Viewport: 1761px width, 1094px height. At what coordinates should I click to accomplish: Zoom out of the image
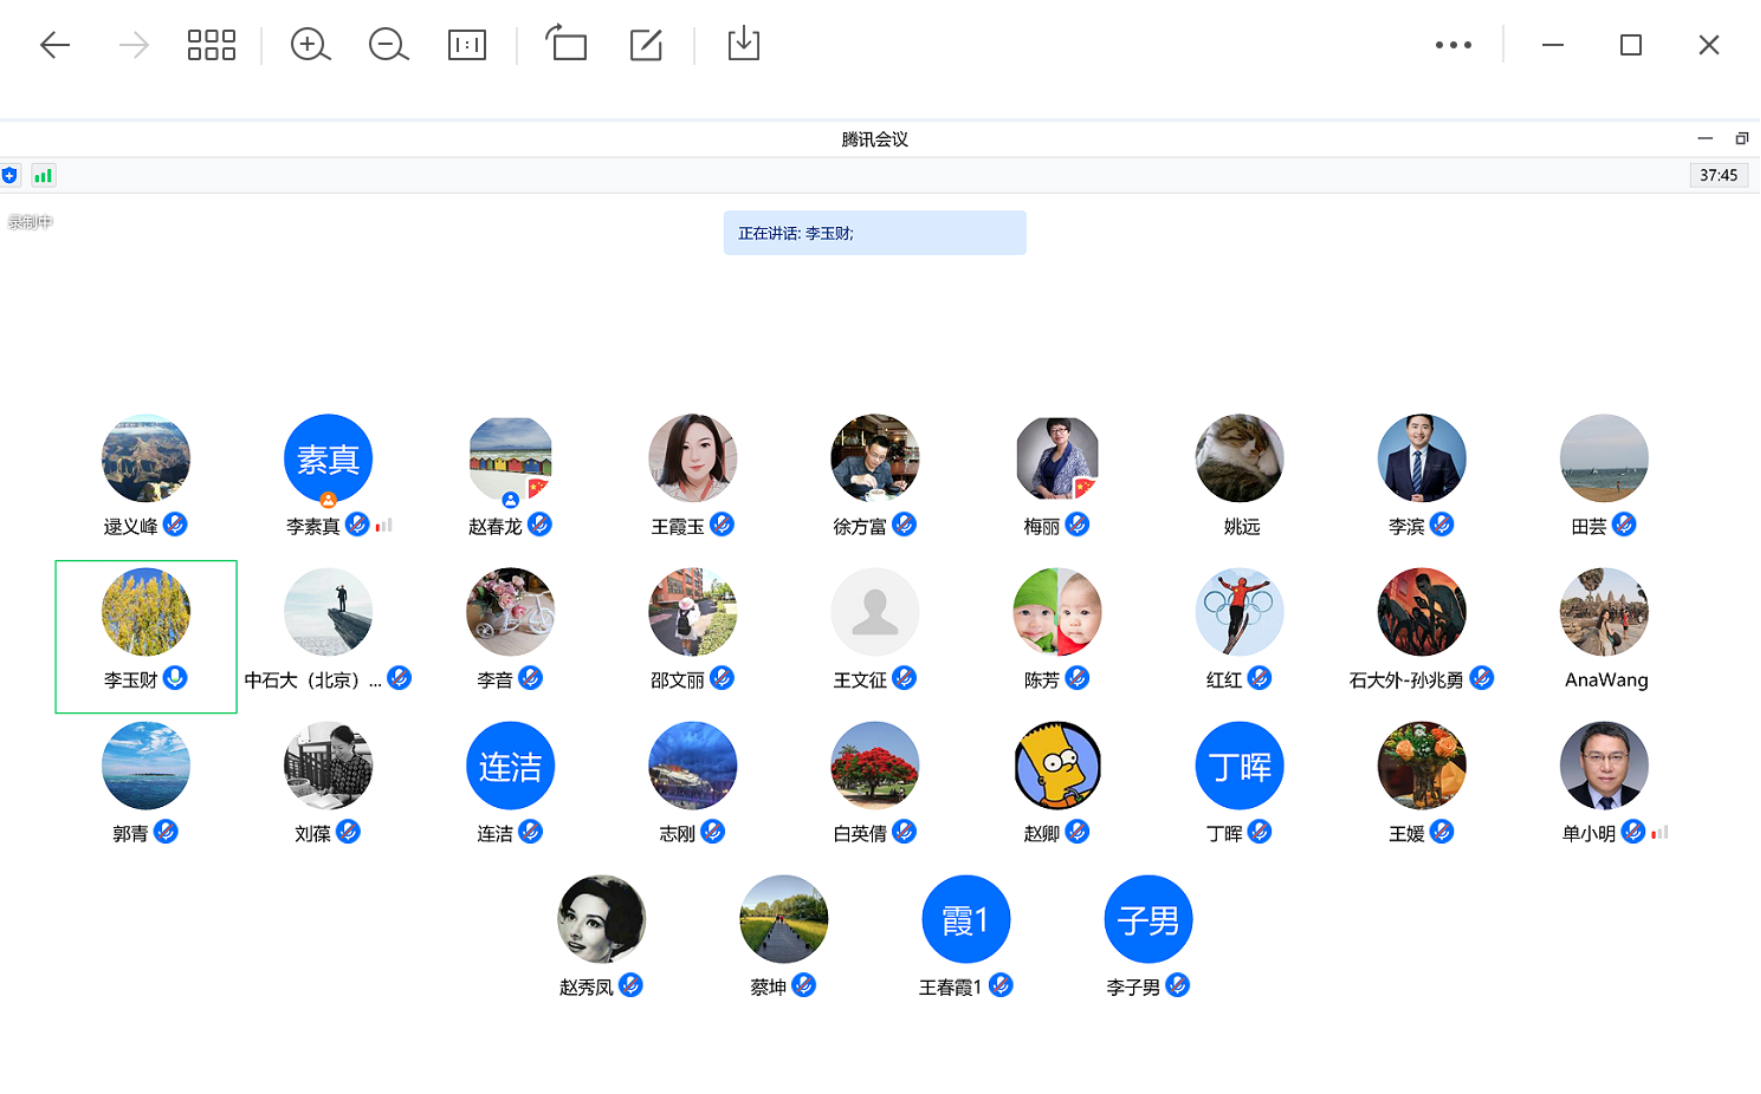coord(388,45)
